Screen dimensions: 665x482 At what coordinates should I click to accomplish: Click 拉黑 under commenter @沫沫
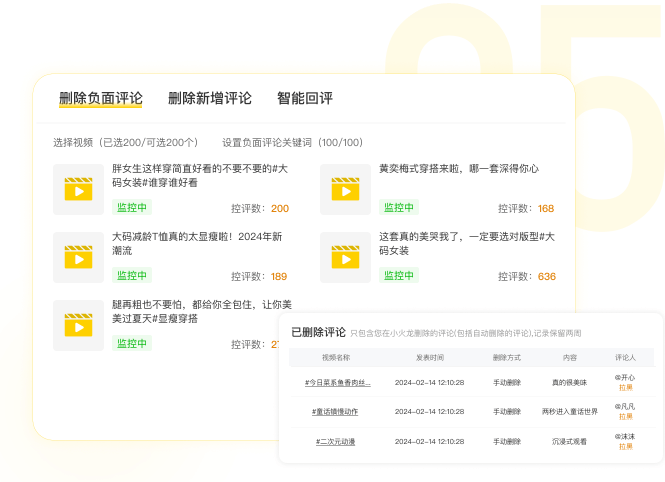(x=626, y=446)
